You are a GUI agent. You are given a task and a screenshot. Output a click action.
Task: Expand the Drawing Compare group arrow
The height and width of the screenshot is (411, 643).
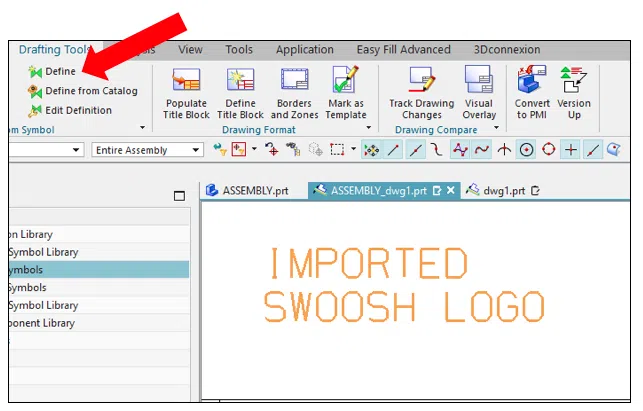(497, 128)
